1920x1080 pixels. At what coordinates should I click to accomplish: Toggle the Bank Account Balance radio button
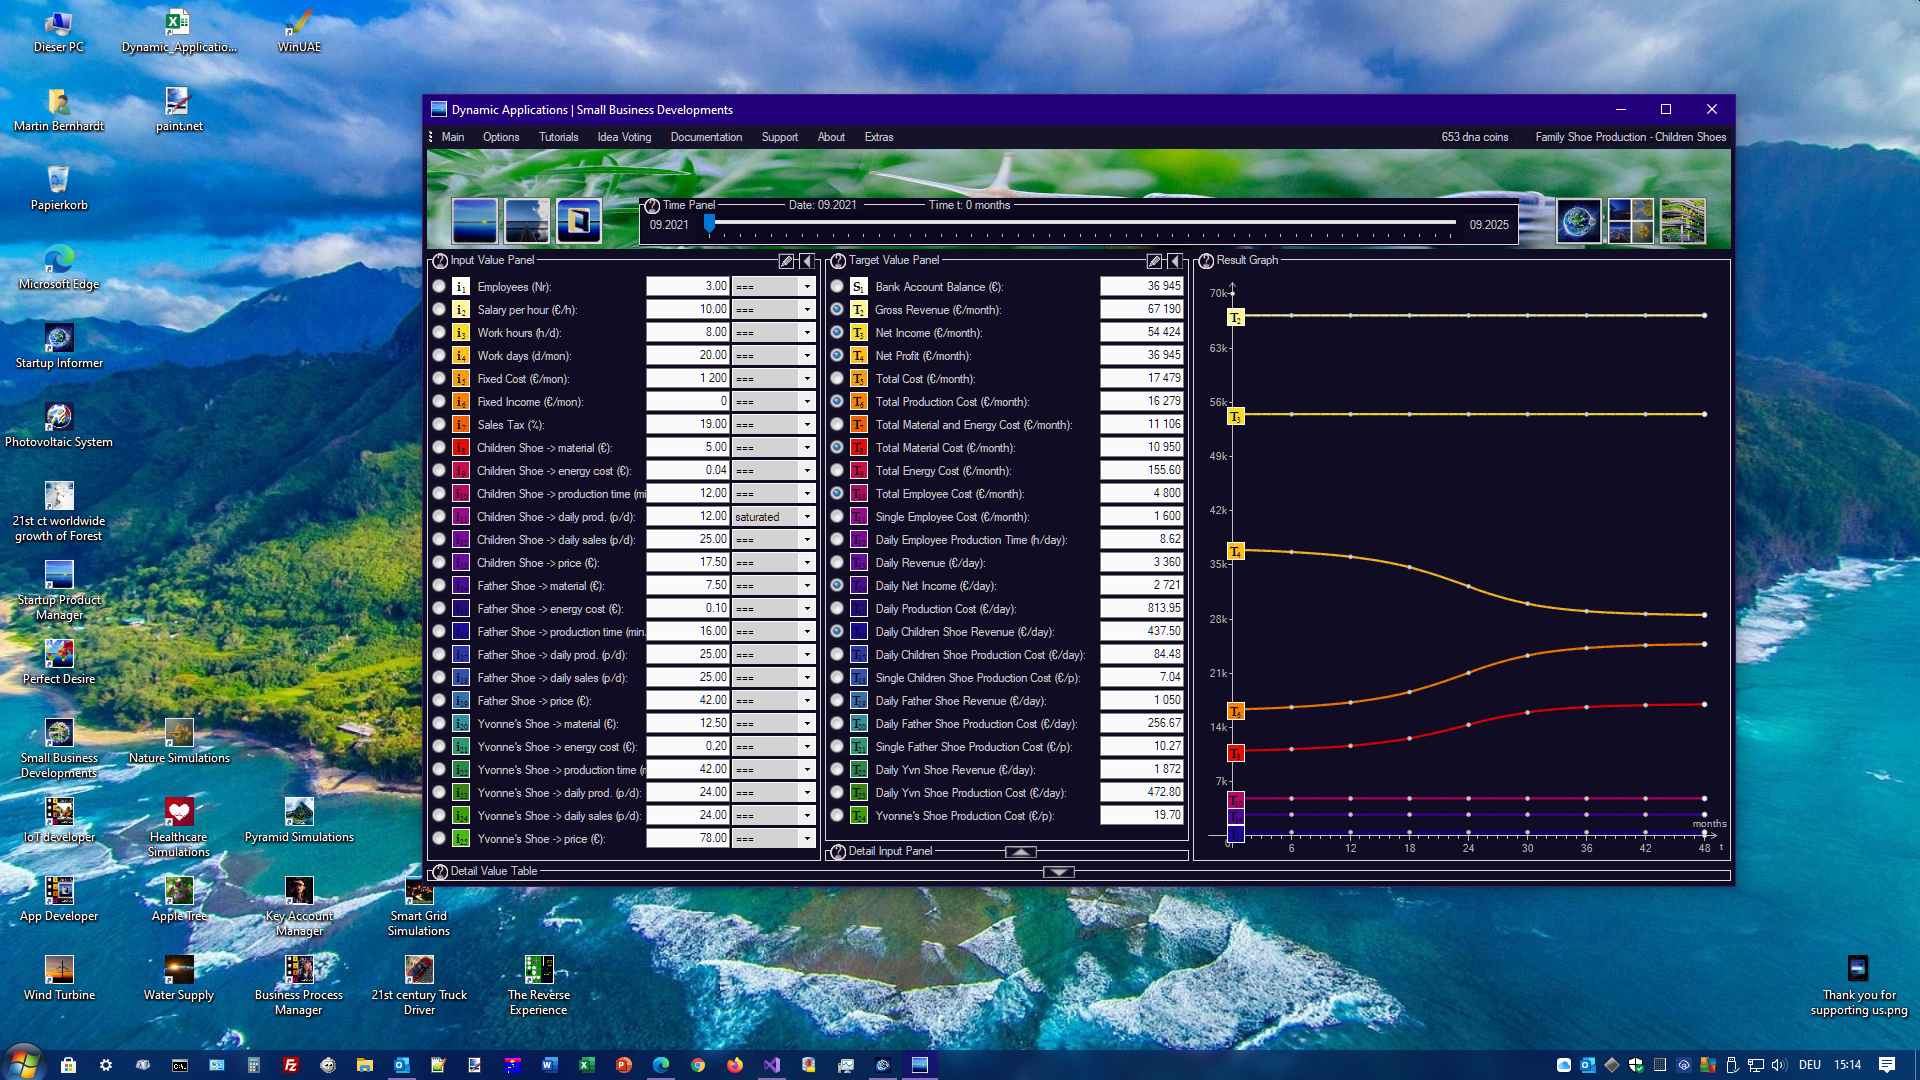[x=837, y=286]
